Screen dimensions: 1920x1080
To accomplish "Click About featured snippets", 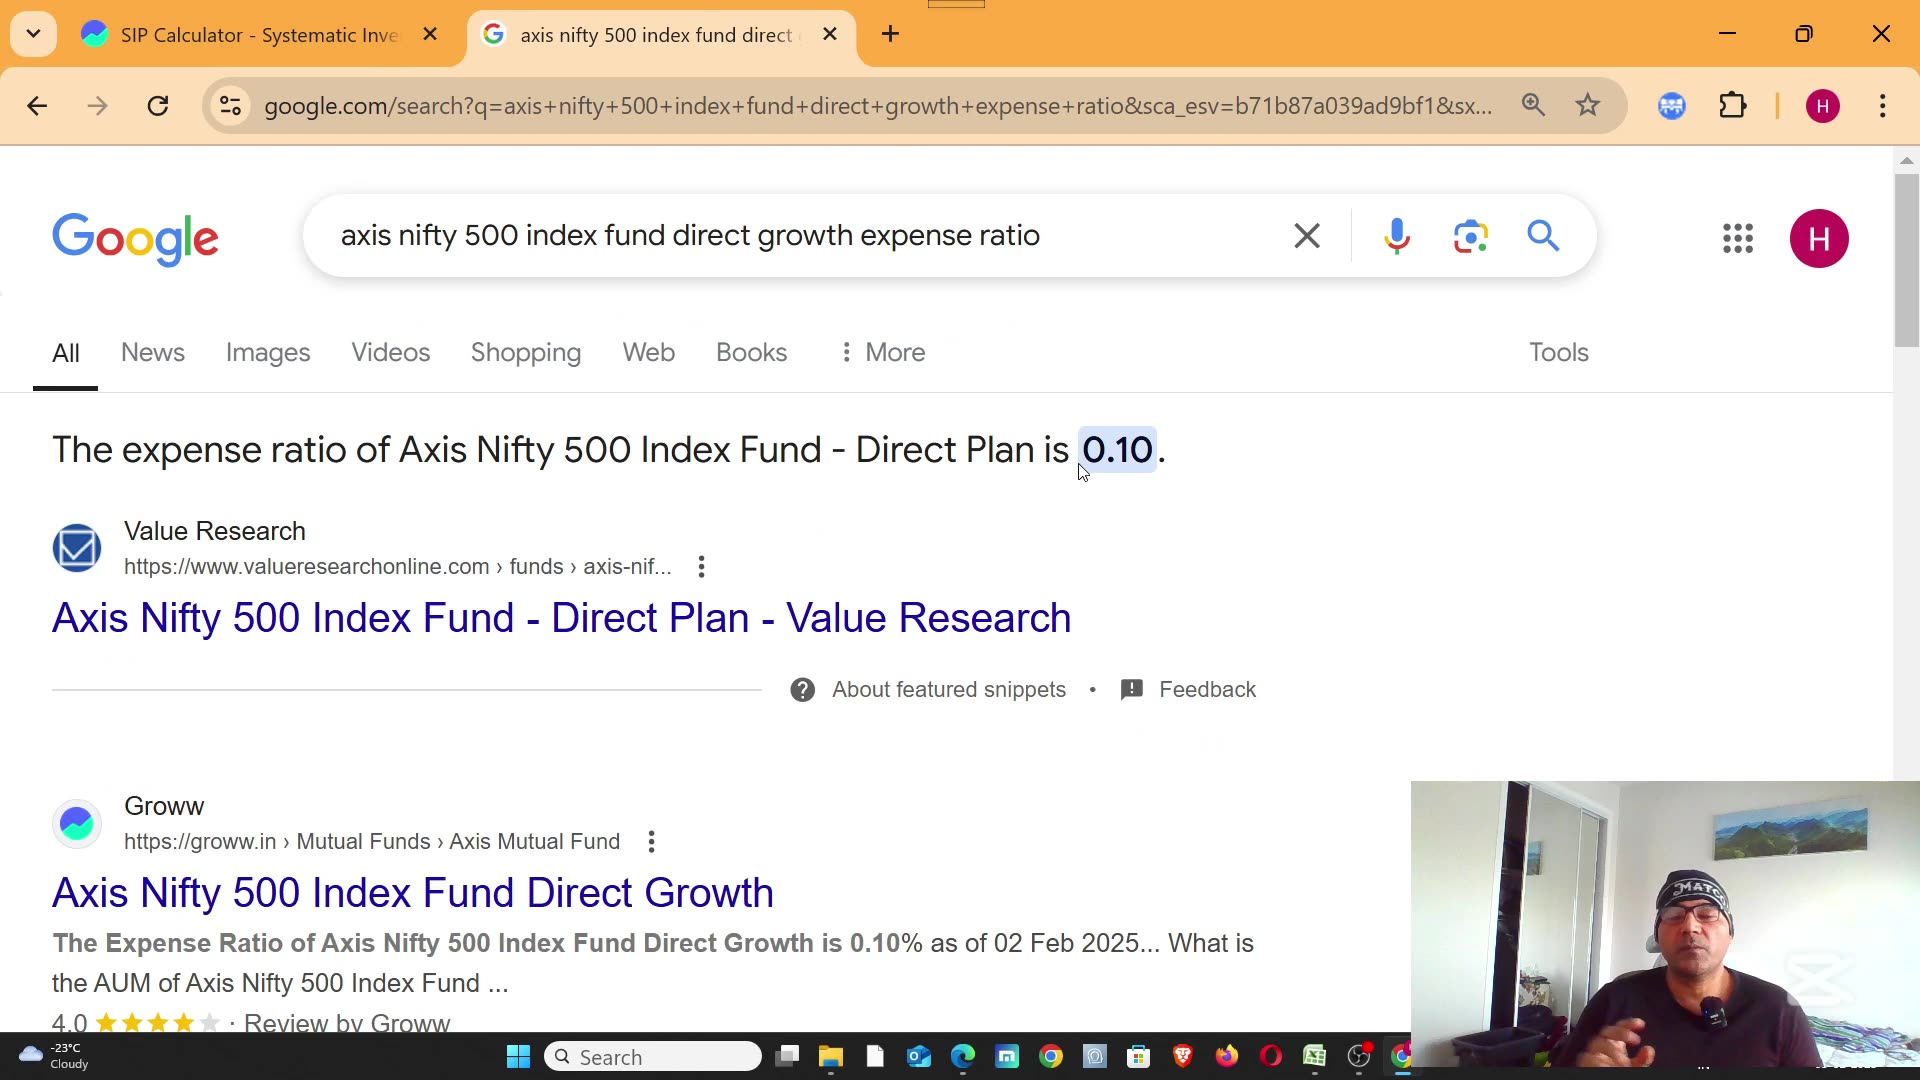I will (948, 689).
